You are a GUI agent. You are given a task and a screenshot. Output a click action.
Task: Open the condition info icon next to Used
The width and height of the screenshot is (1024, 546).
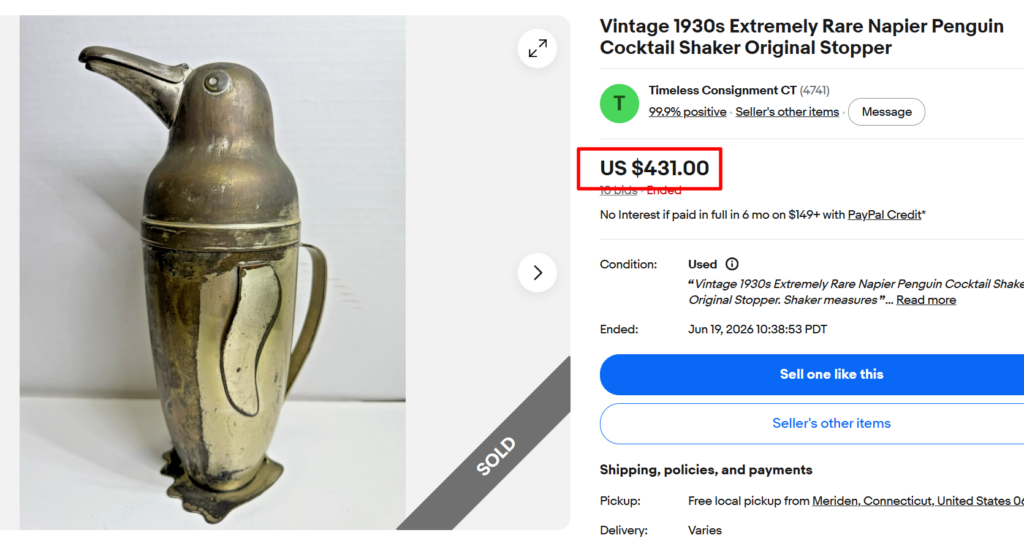click(732, 264)
